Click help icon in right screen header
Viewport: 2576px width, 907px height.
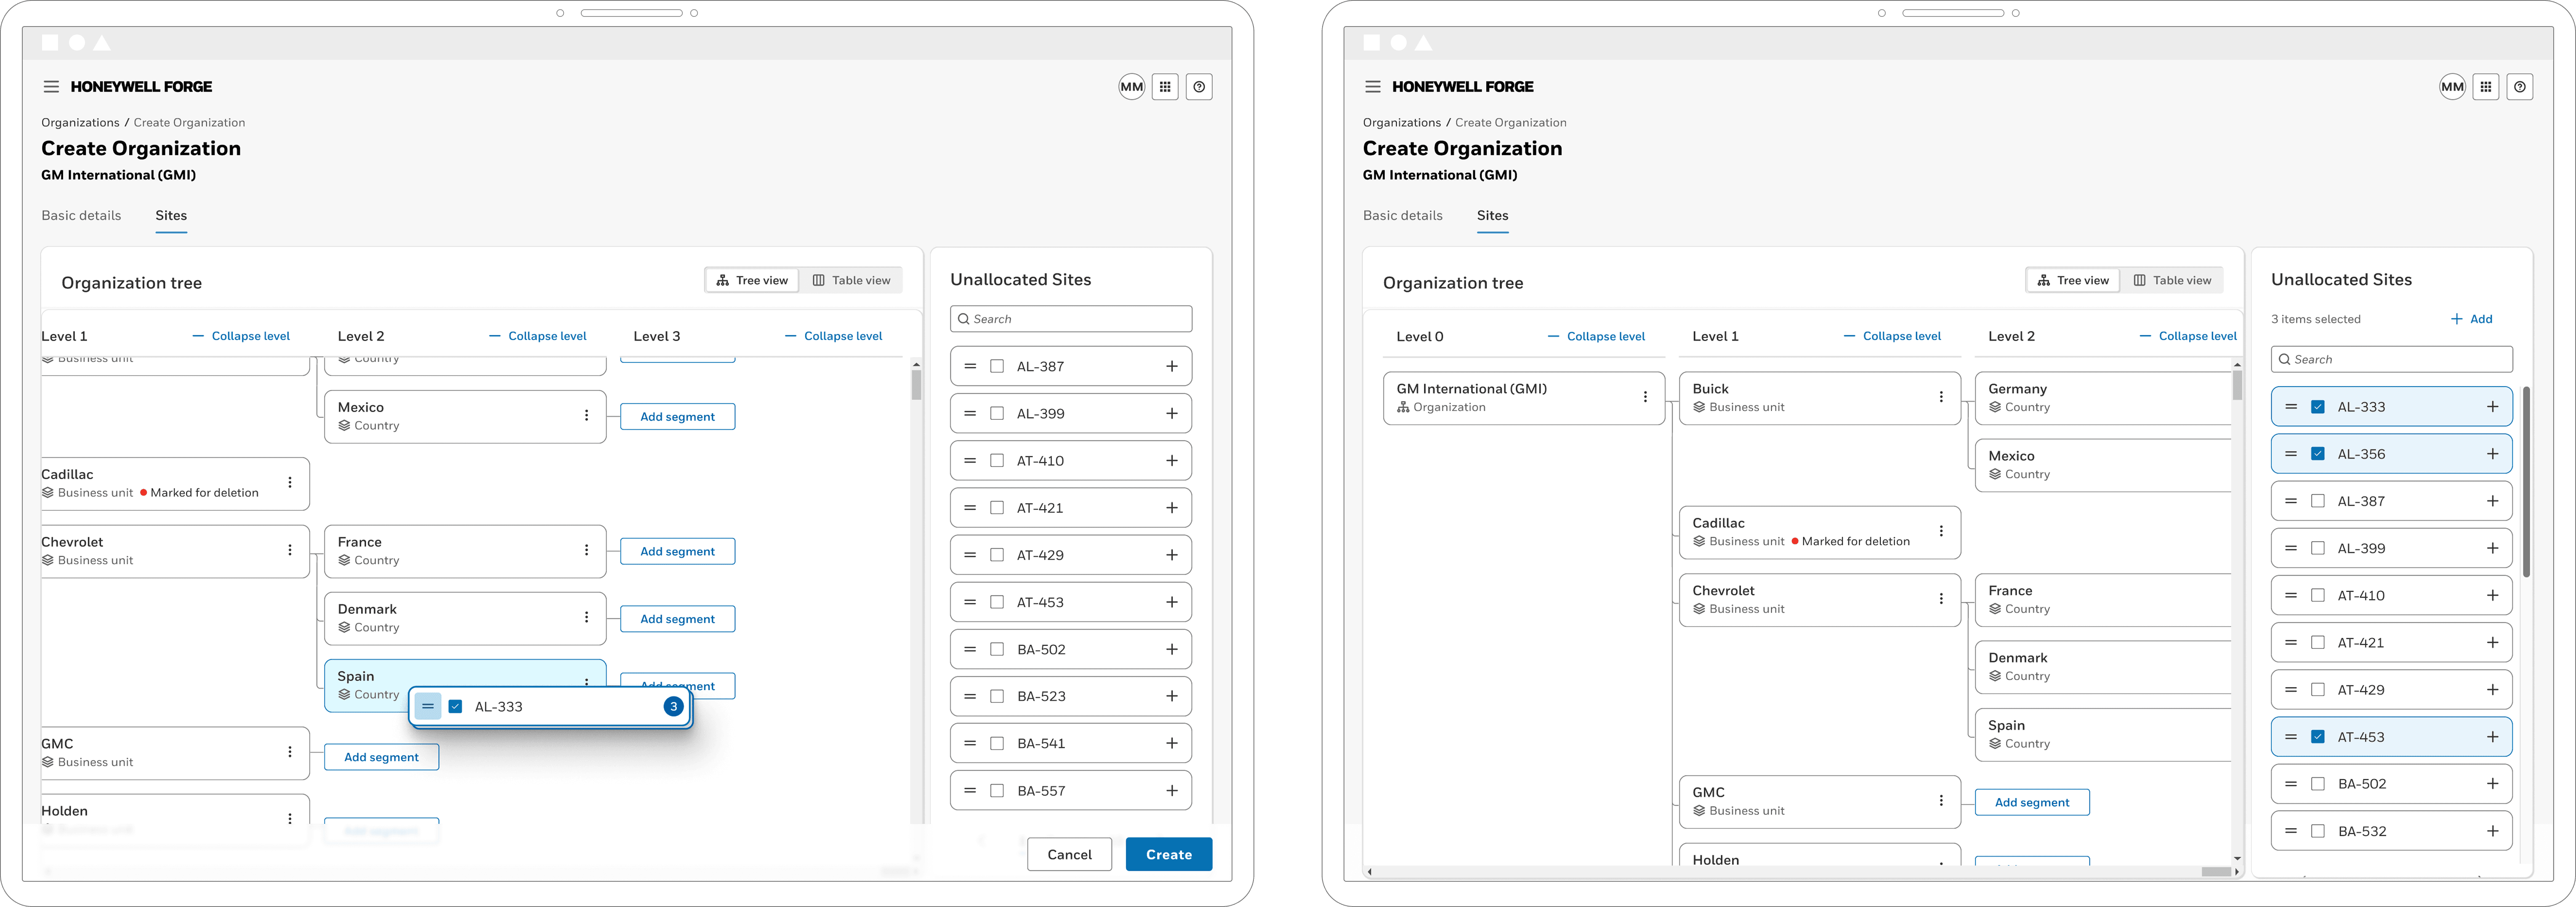click(2520, 87)
